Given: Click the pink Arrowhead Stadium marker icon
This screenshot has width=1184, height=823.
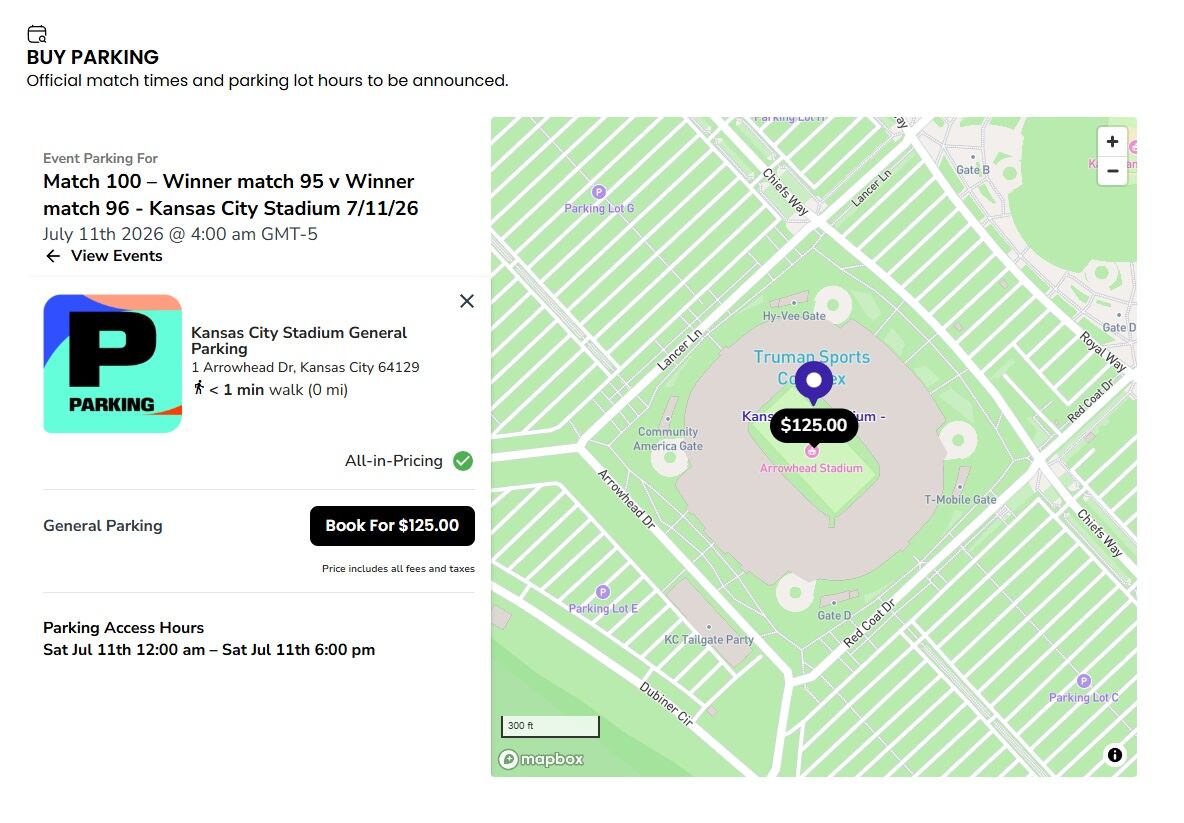Looking at the screenshot, I should point(812,449).
